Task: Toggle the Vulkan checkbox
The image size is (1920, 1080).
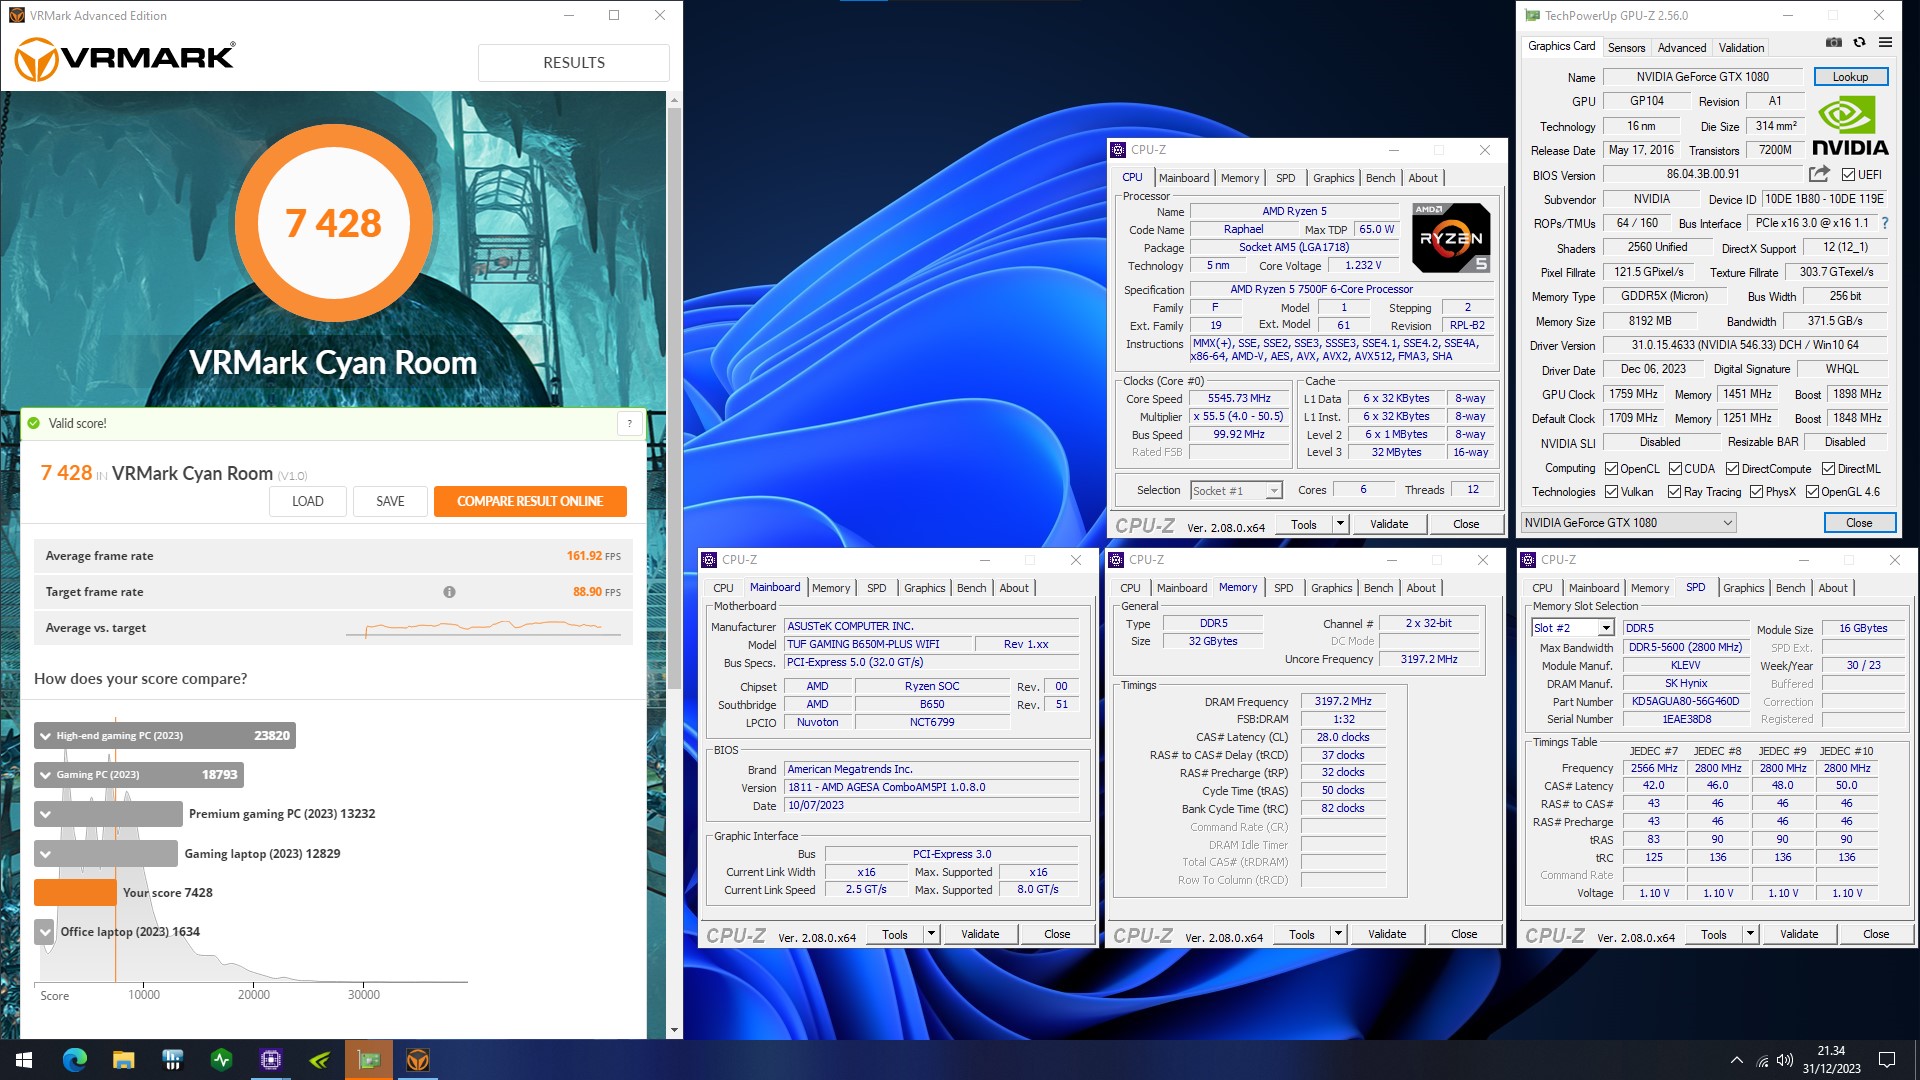Action: (x=1611, y=492)
